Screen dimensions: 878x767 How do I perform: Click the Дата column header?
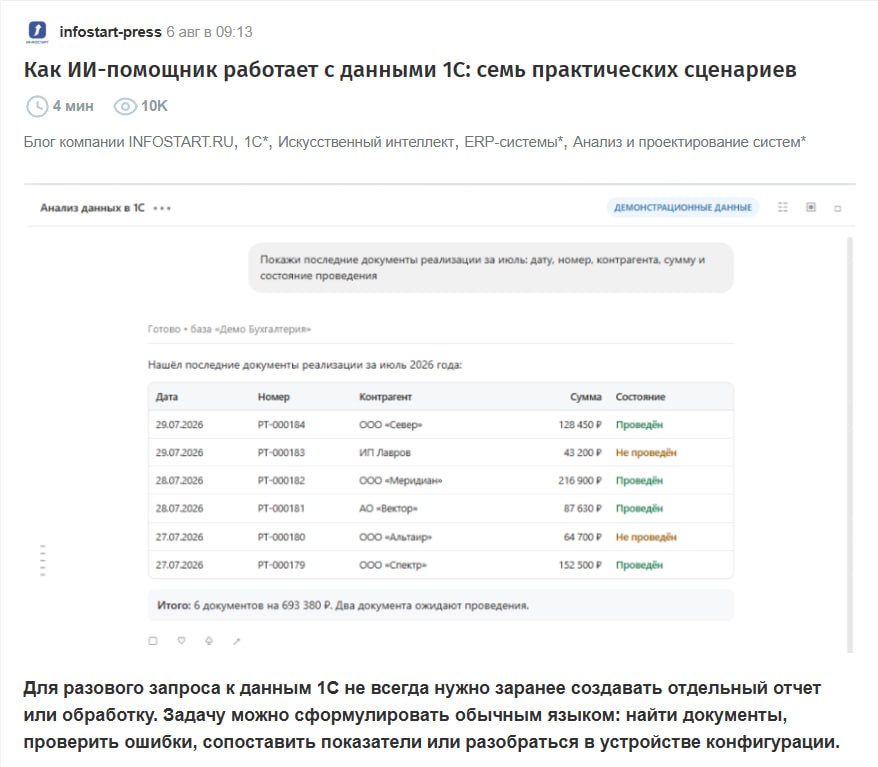tap(167, 397)
